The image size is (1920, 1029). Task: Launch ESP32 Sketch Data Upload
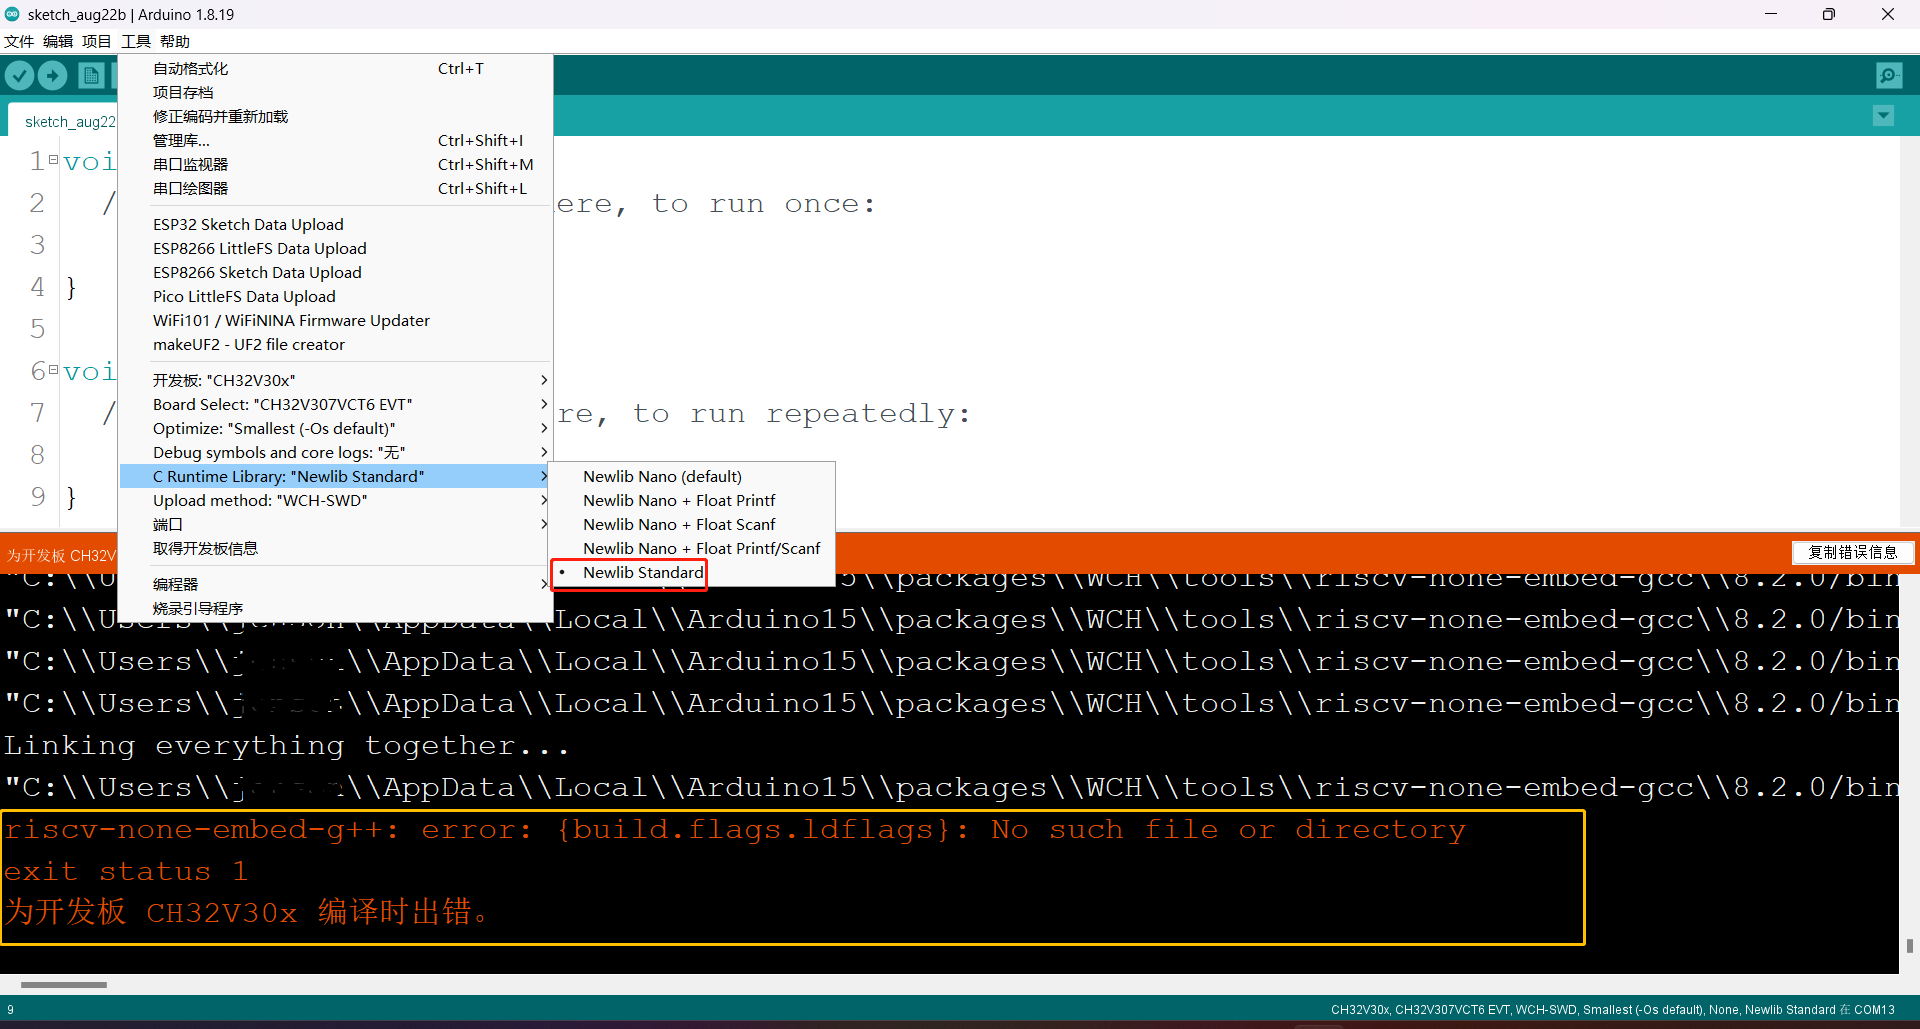pos(248,224)
